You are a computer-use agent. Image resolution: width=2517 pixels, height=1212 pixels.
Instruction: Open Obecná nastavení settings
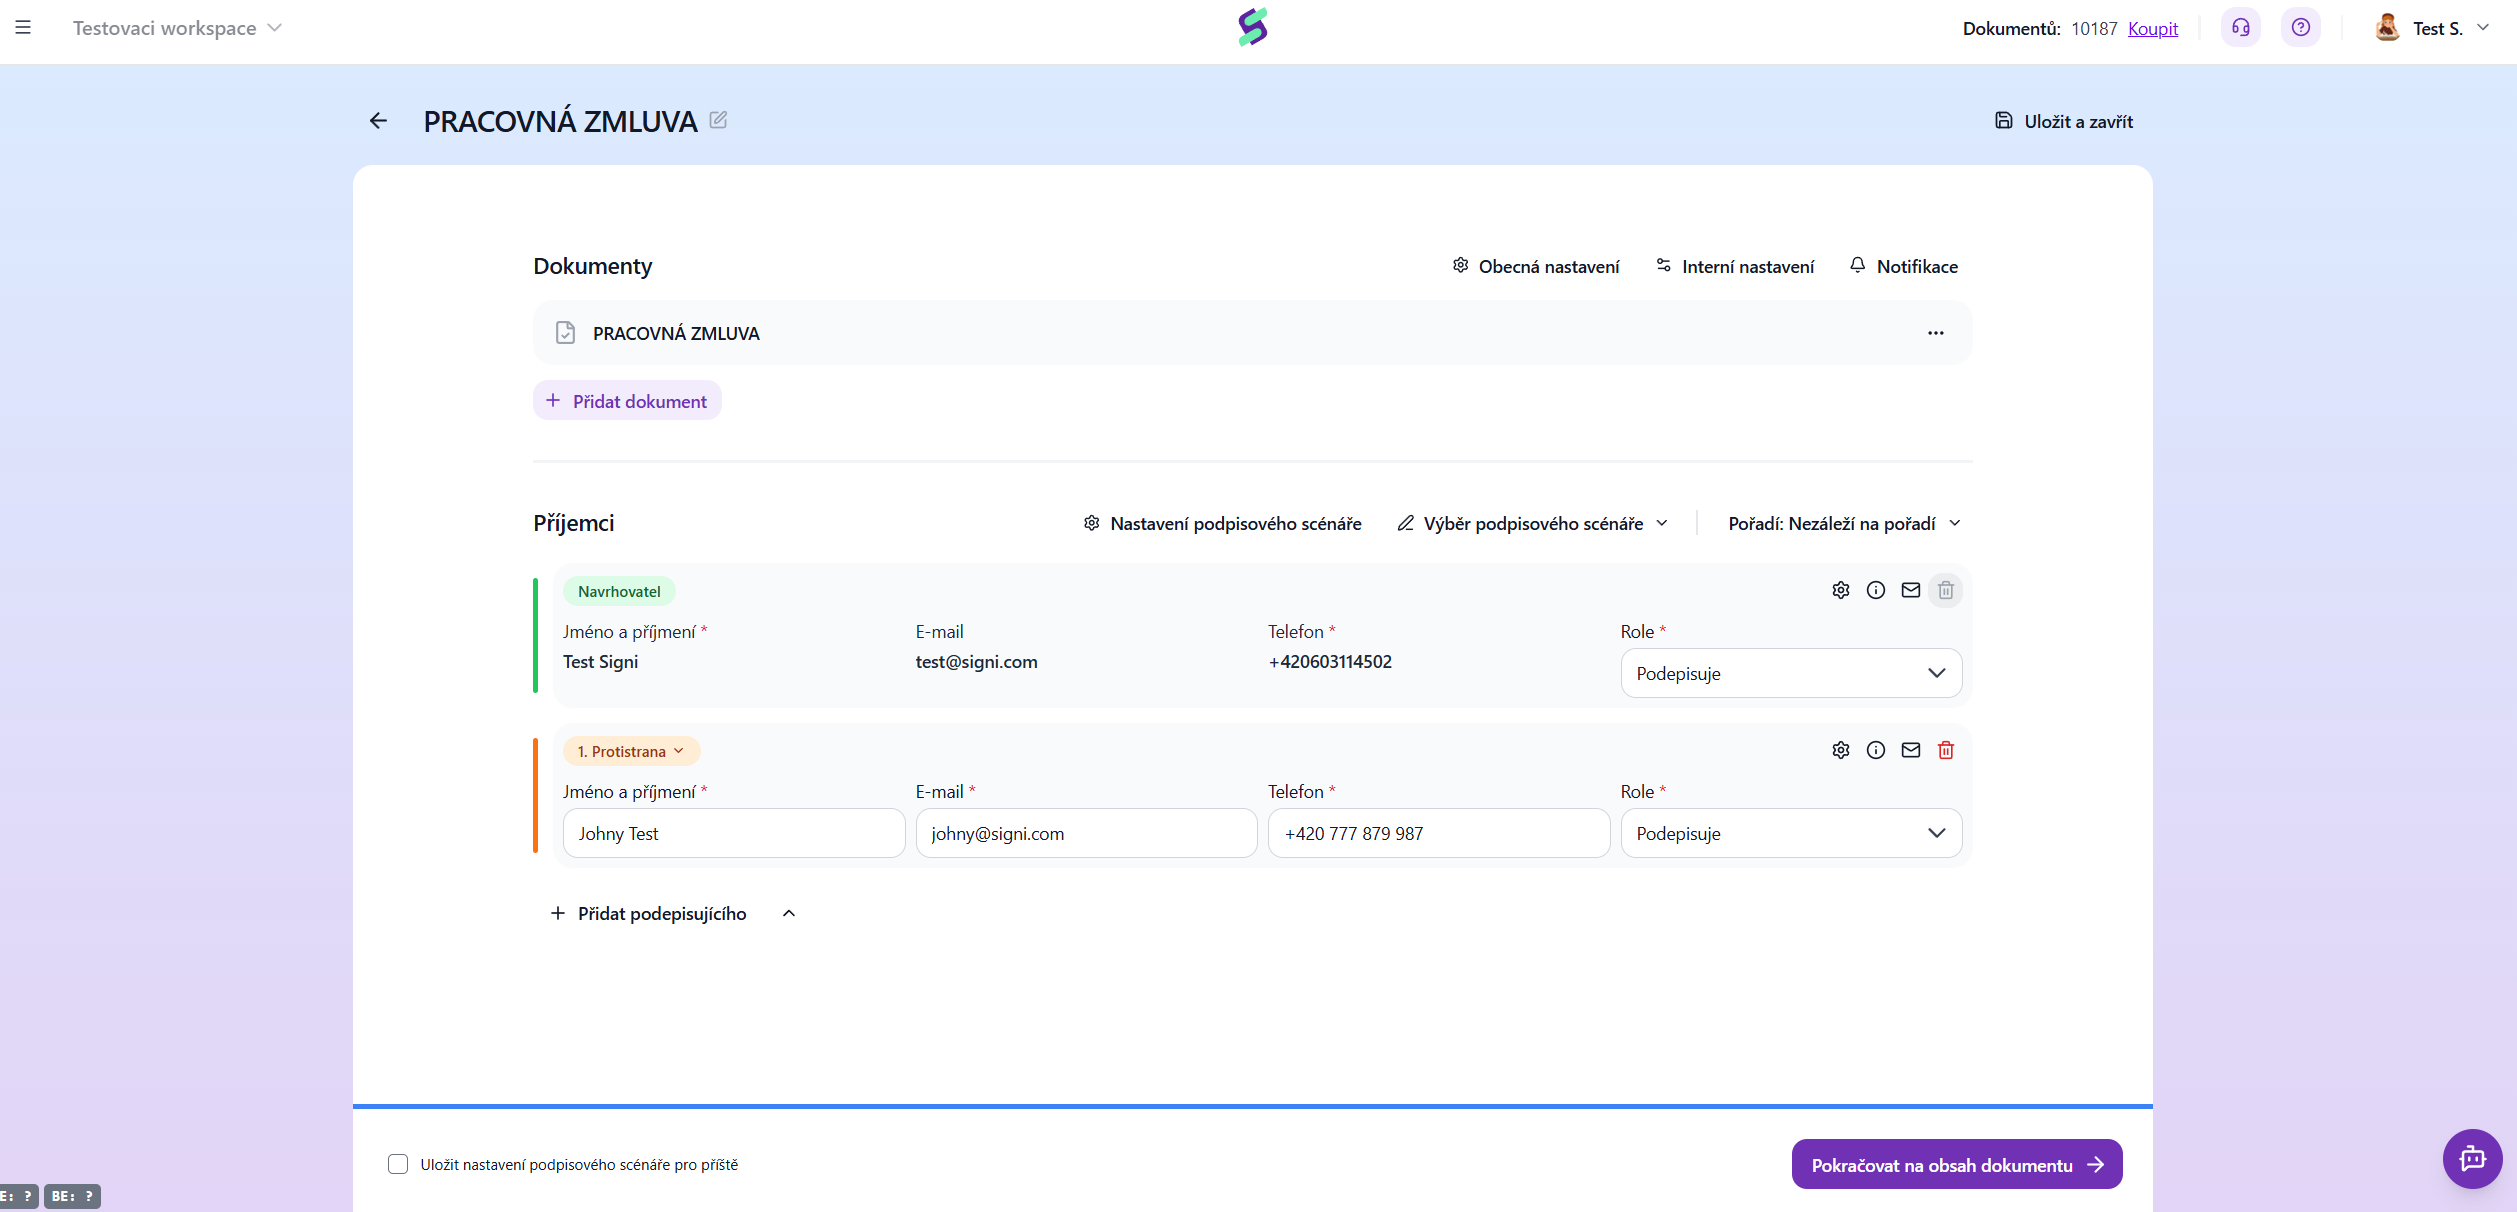1536,266
